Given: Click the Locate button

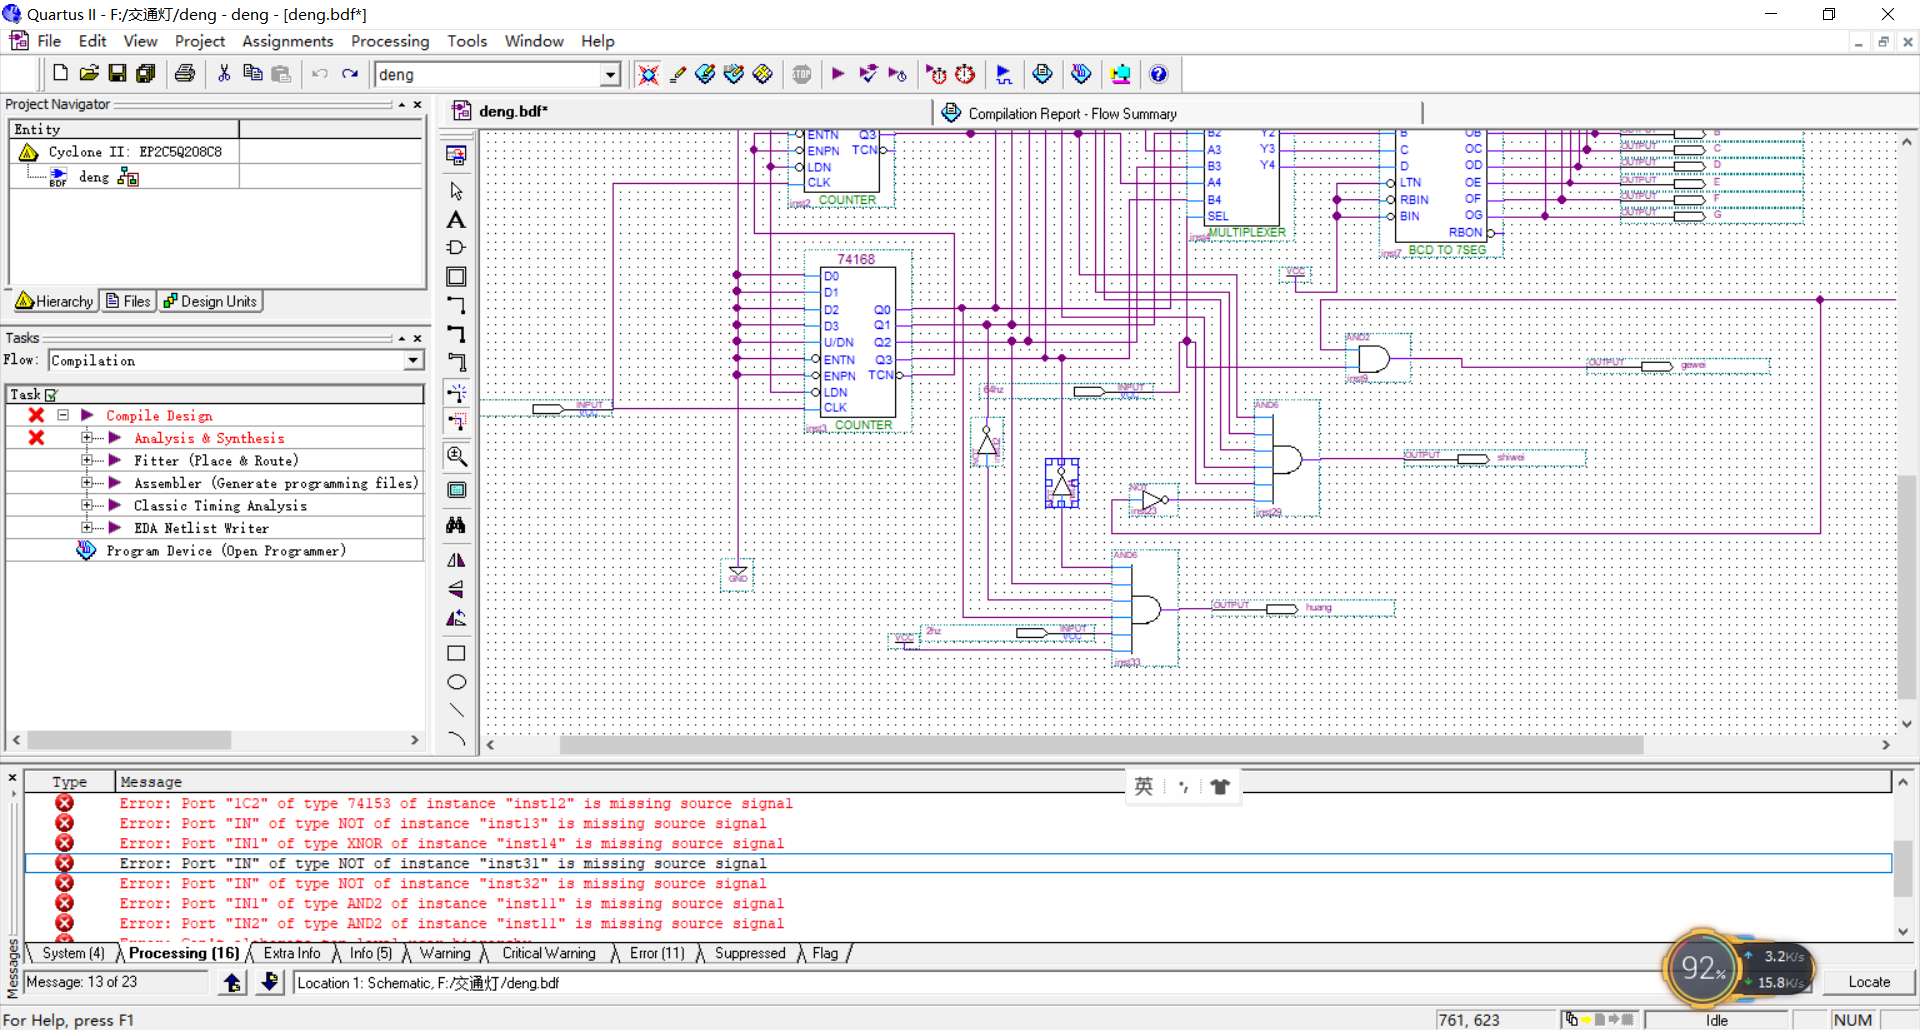Looking at the screenshot, I should (x=1869, y=982).
